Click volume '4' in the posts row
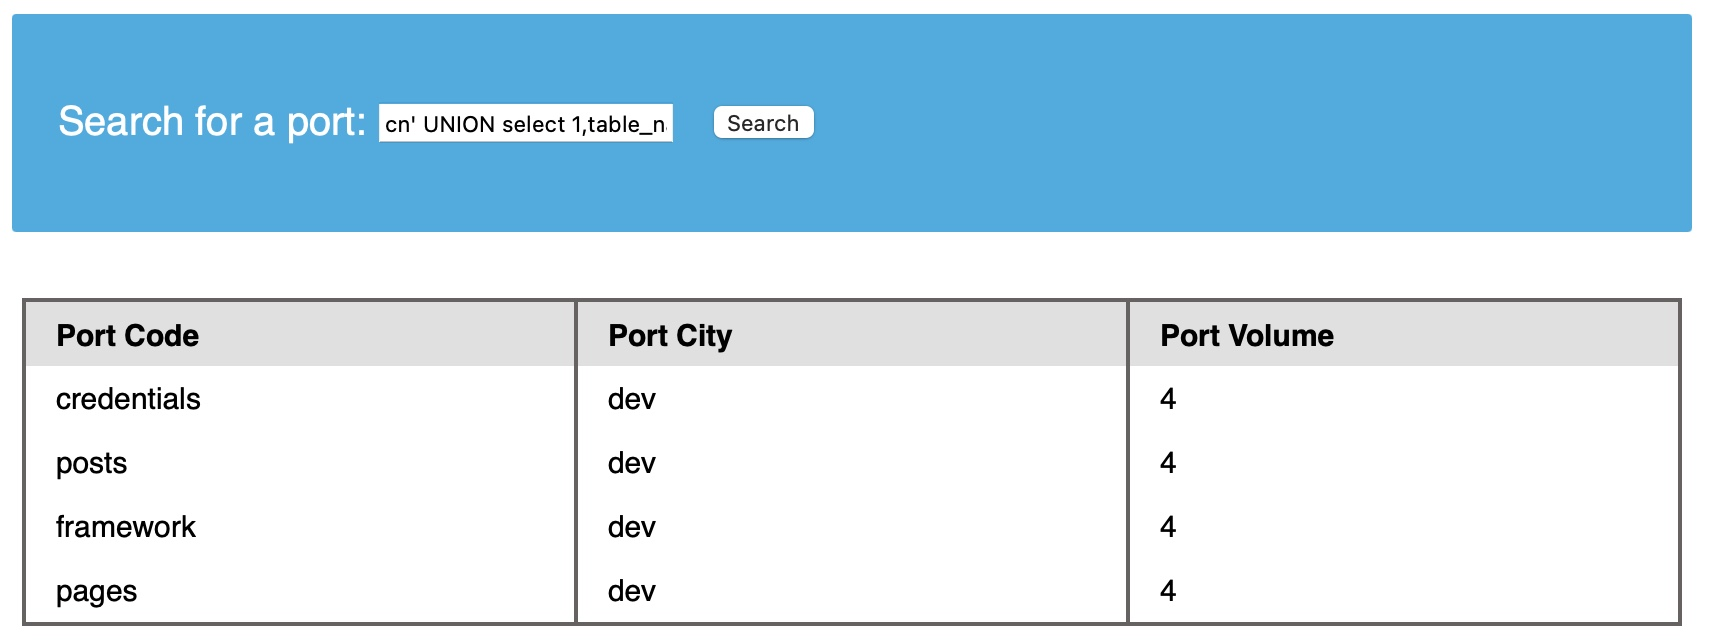 (1168, 463)
